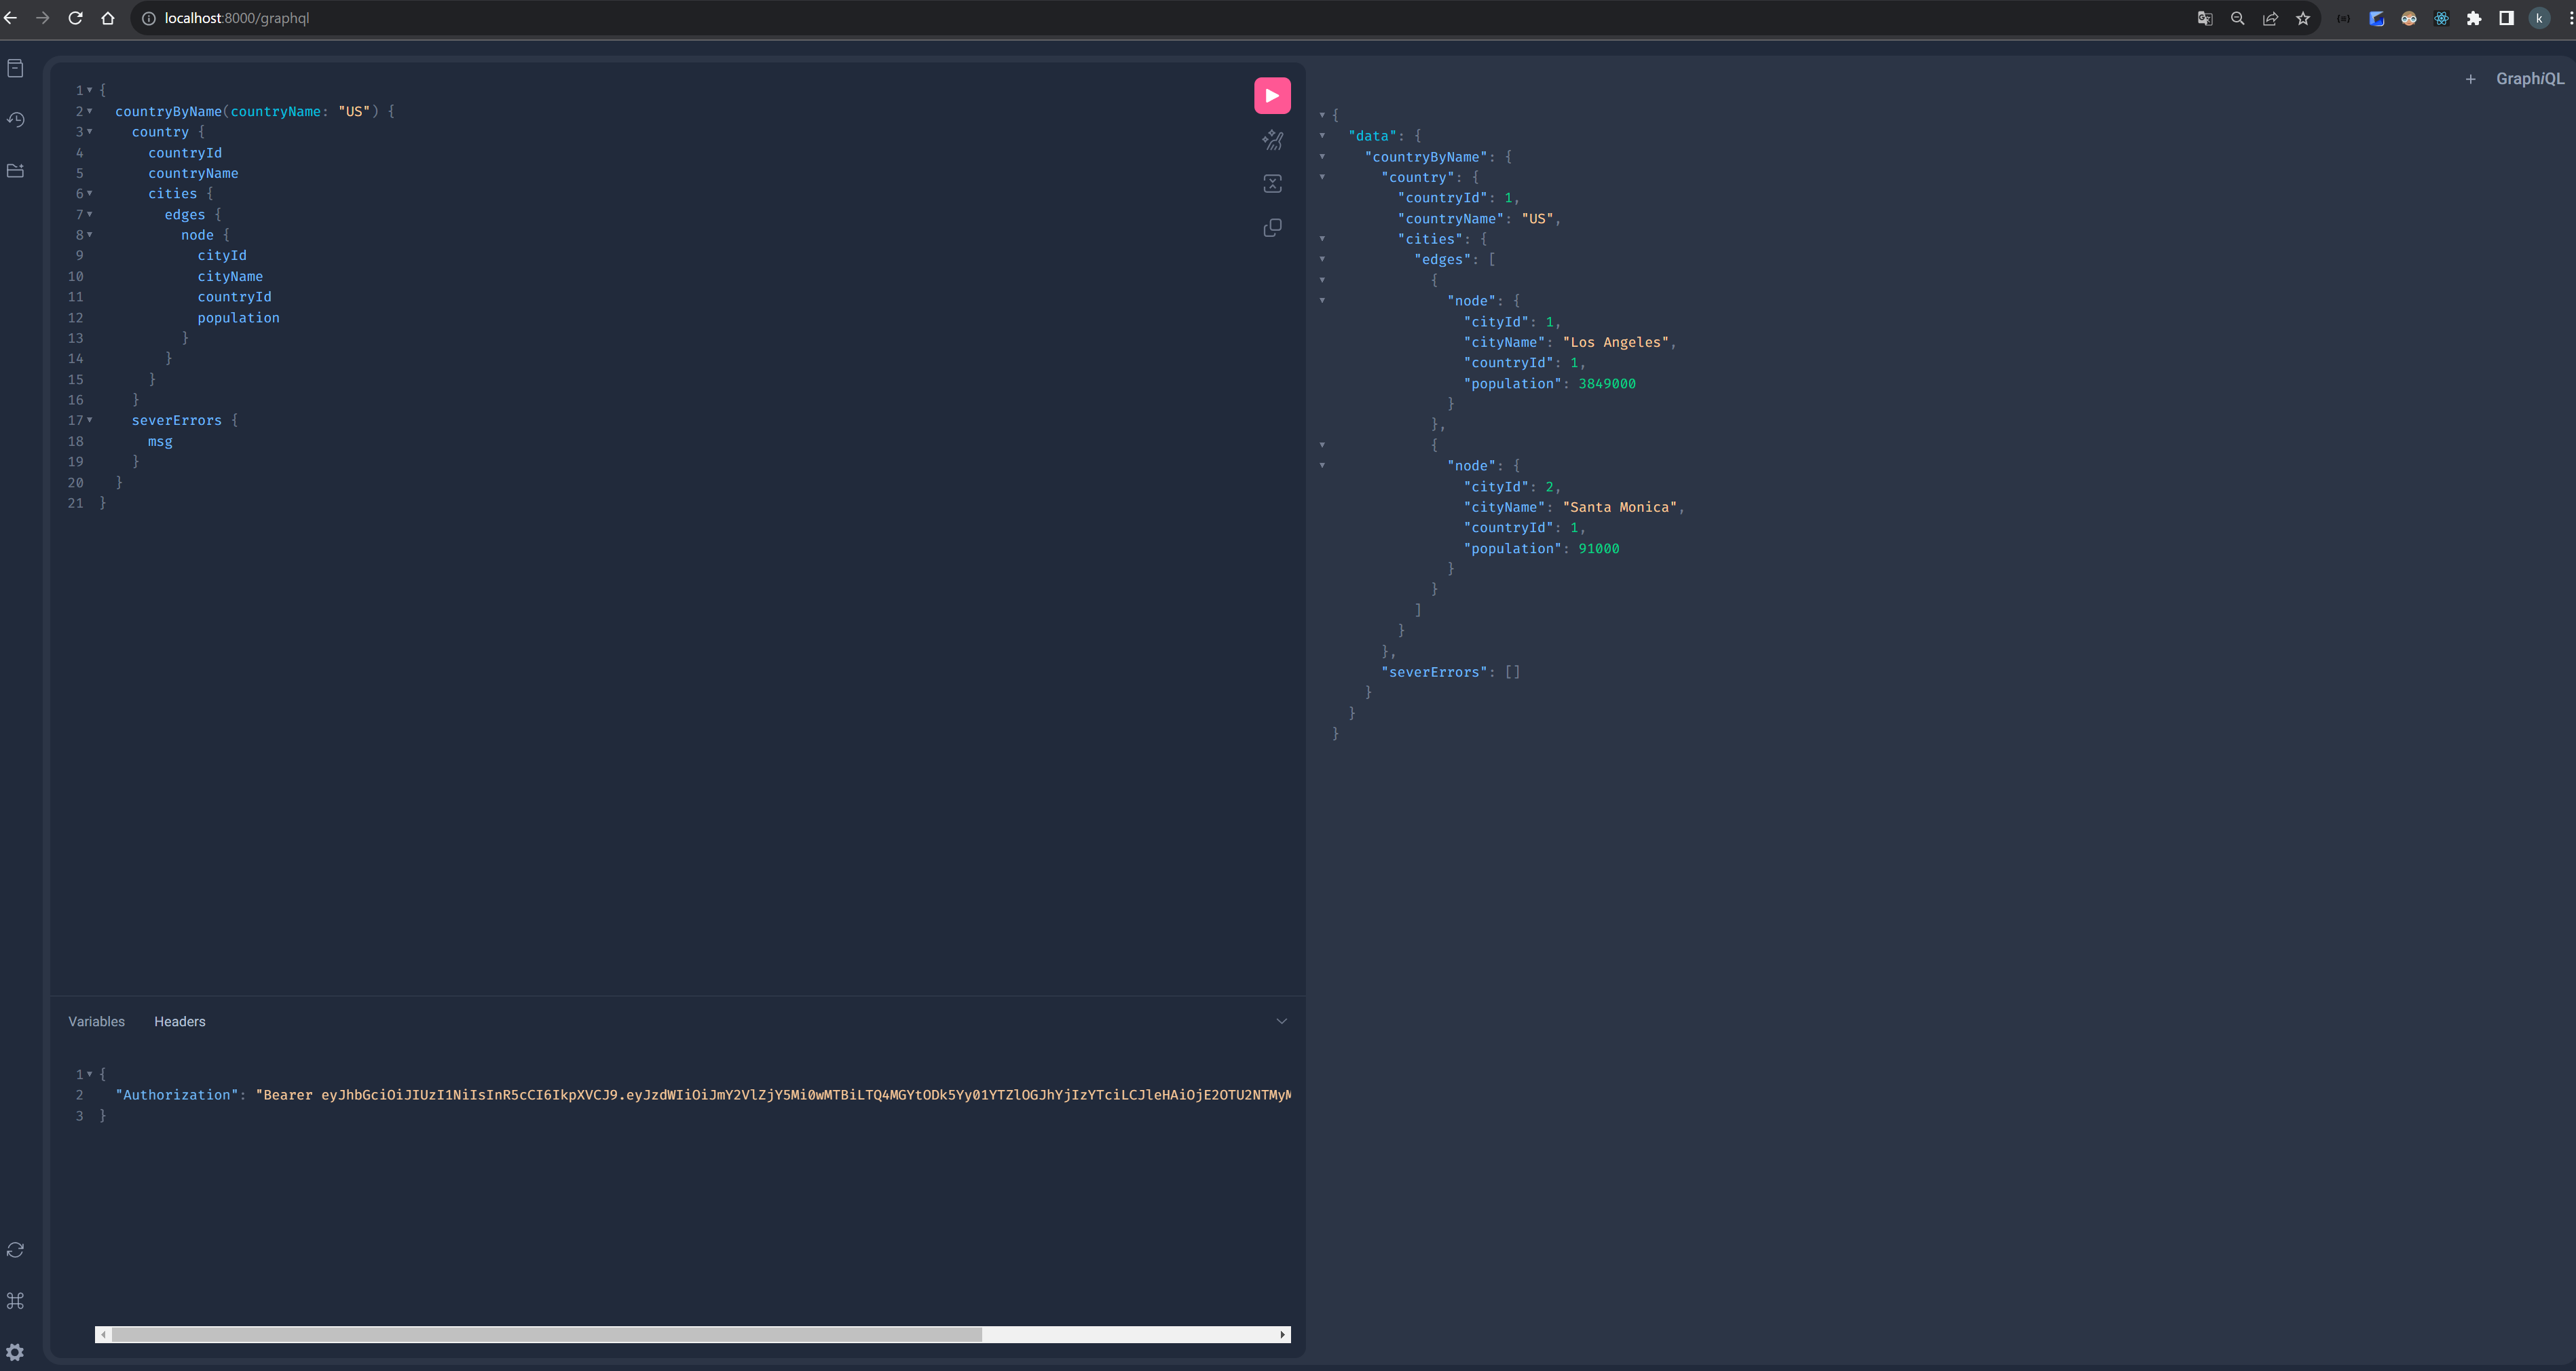The image size is (2576, 1371).
Task: Switch to the Variables tab
Action: pyautogui.click(x=96, y=1021)
